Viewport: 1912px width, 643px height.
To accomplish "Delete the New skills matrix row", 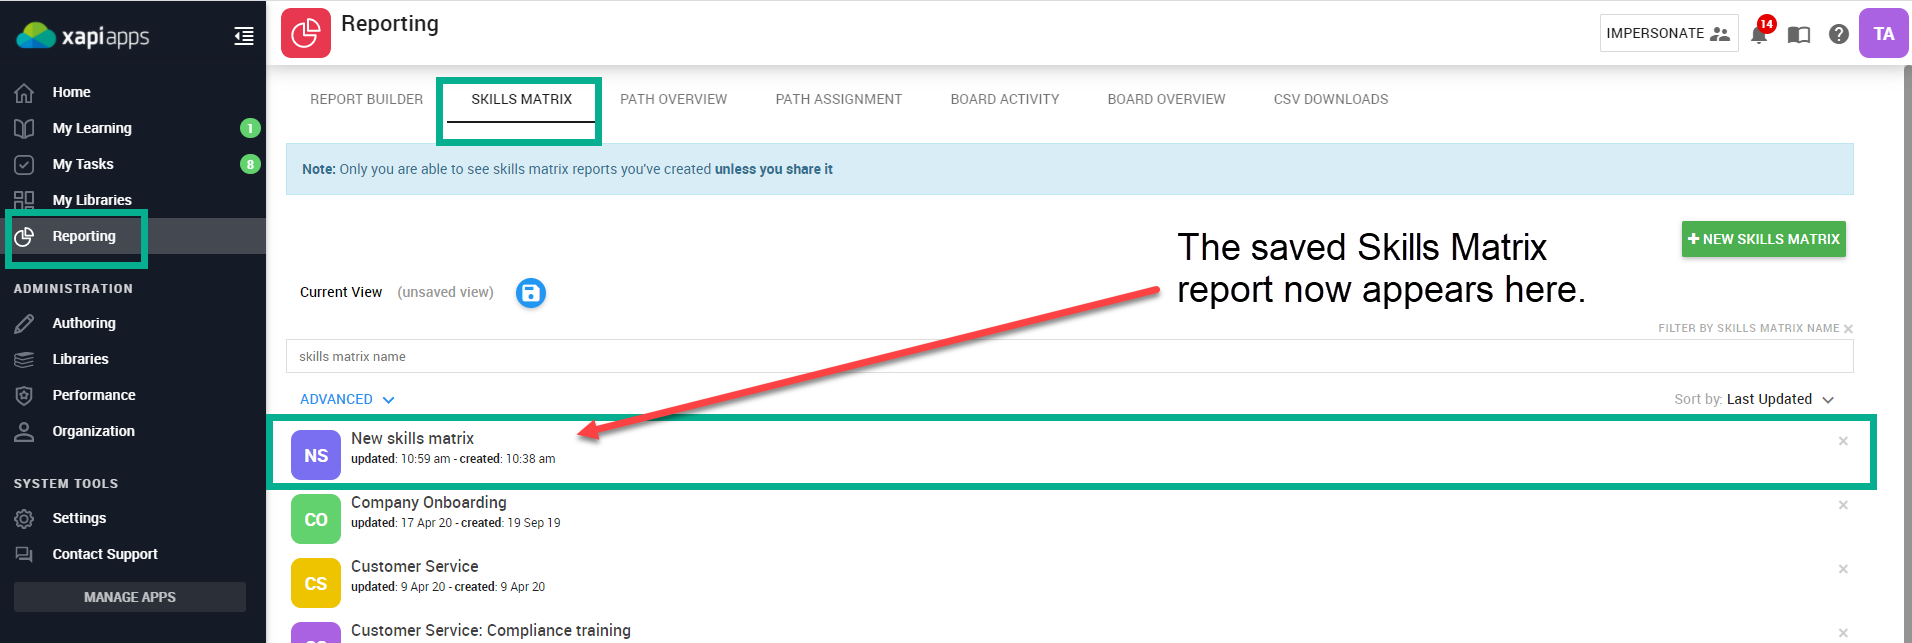I will pyautogui.click(x=1843, y=441).
